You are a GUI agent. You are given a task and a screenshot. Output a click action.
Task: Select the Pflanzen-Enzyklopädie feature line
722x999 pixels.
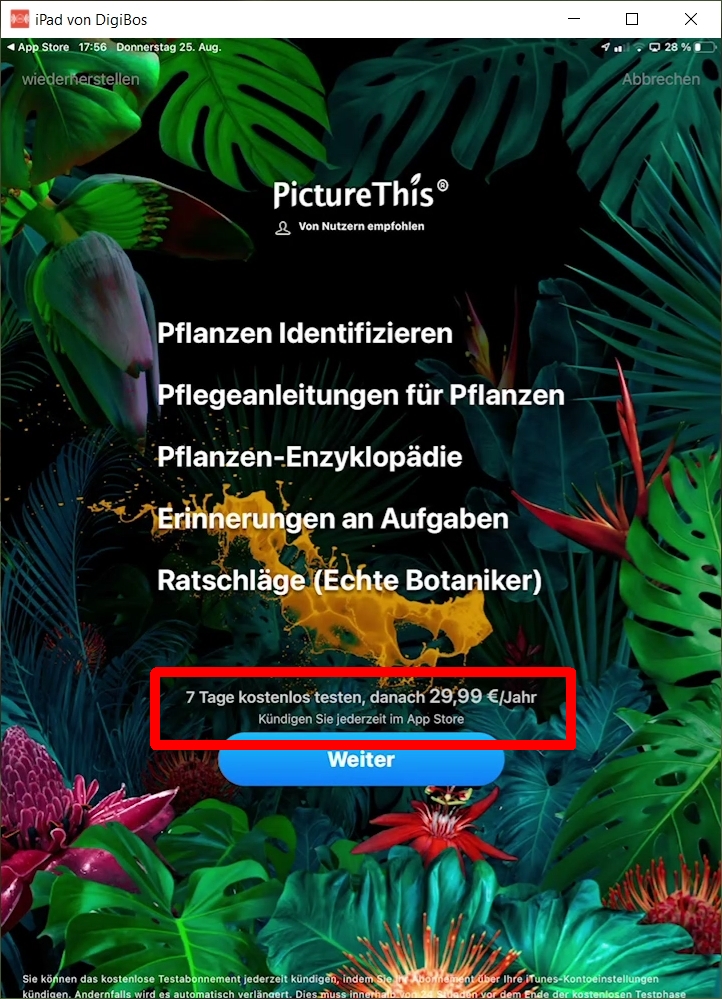309,457
